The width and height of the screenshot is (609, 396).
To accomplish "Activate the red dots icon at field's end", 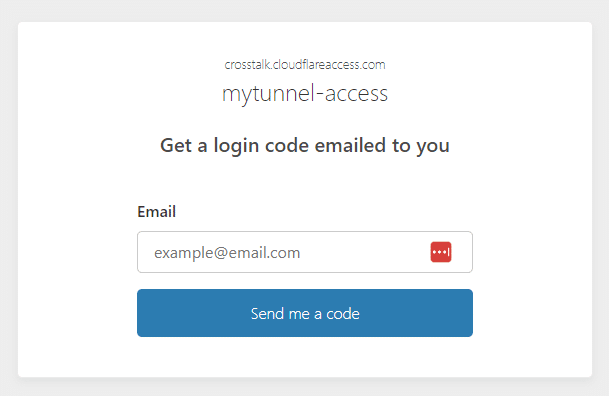I will coord(441,252).
